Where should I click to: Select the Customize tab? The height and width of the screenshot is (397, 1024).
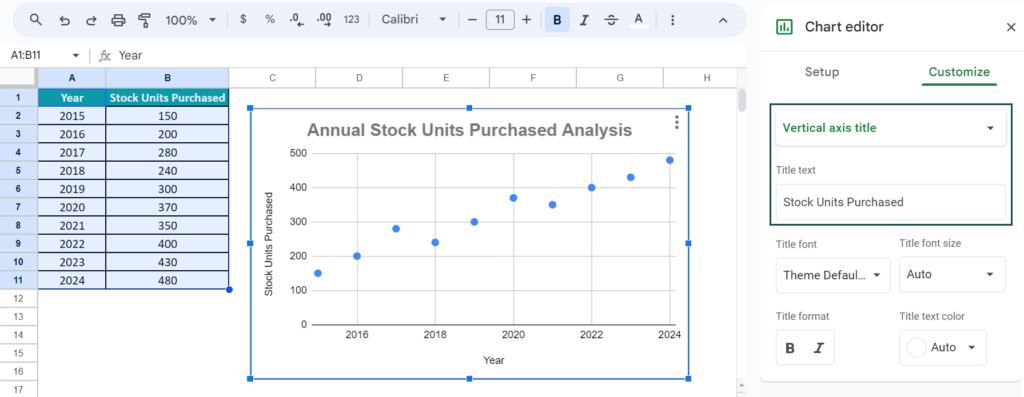click(x=959, y=72)
